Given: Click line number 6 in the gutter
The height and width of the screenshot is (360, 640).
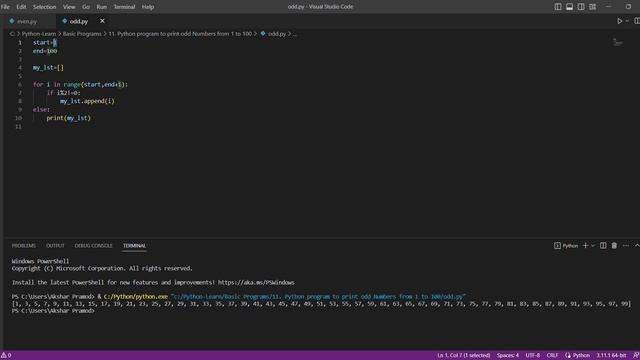Looking at the screenshot, I should 20,84.
